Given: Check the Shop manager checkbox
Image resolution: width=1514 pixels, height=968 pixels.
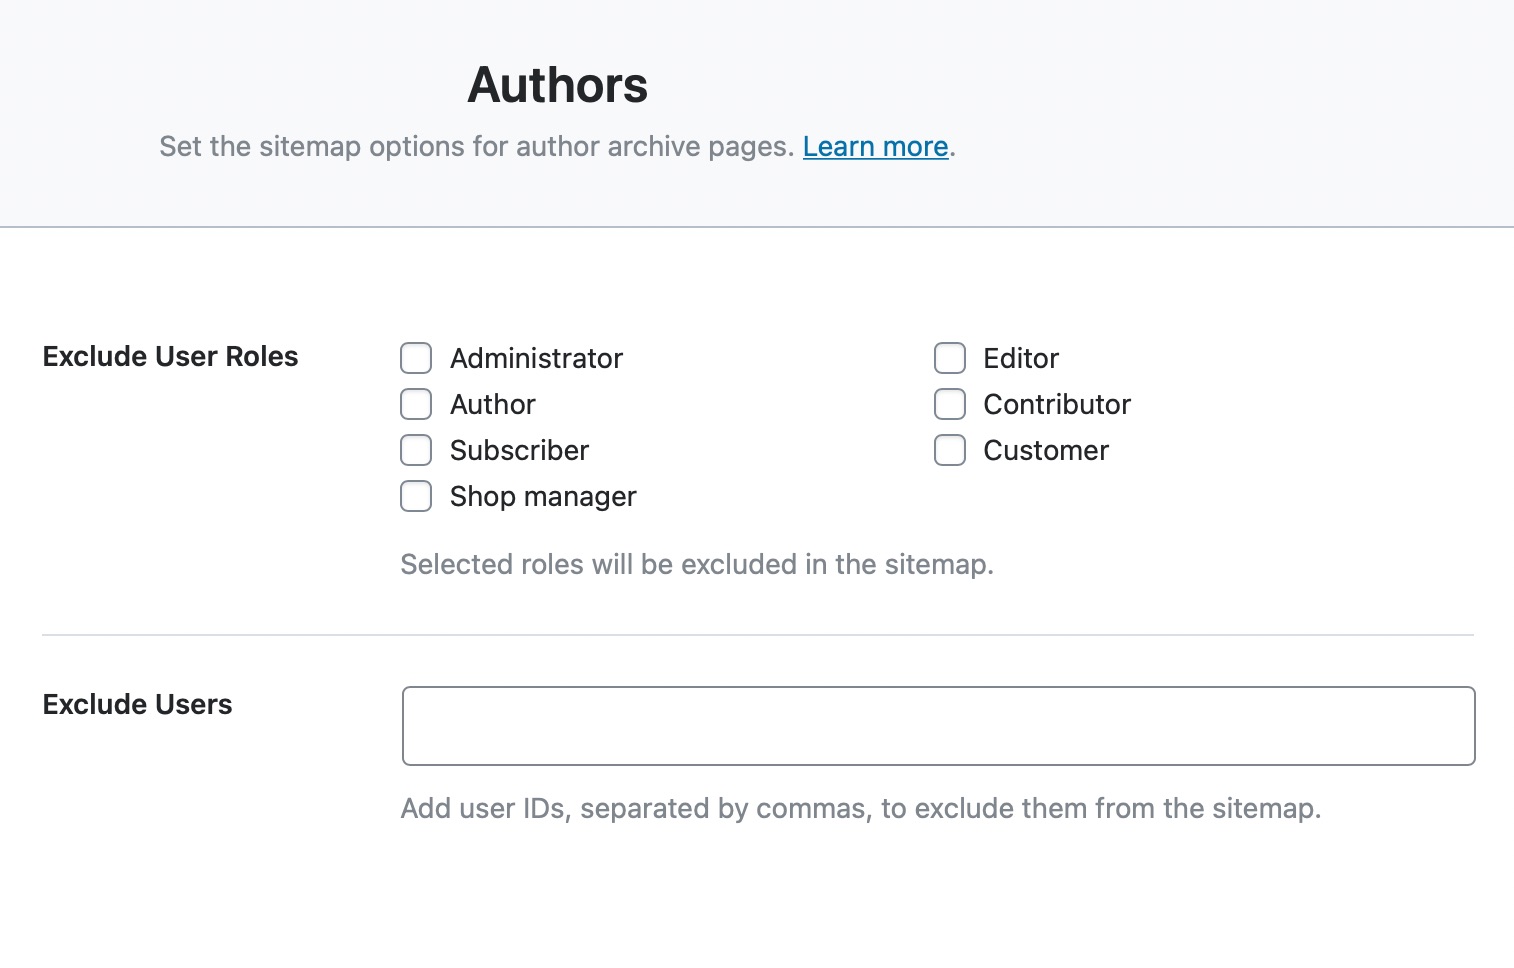Looking at the screenshot, I should coord(416,496).
